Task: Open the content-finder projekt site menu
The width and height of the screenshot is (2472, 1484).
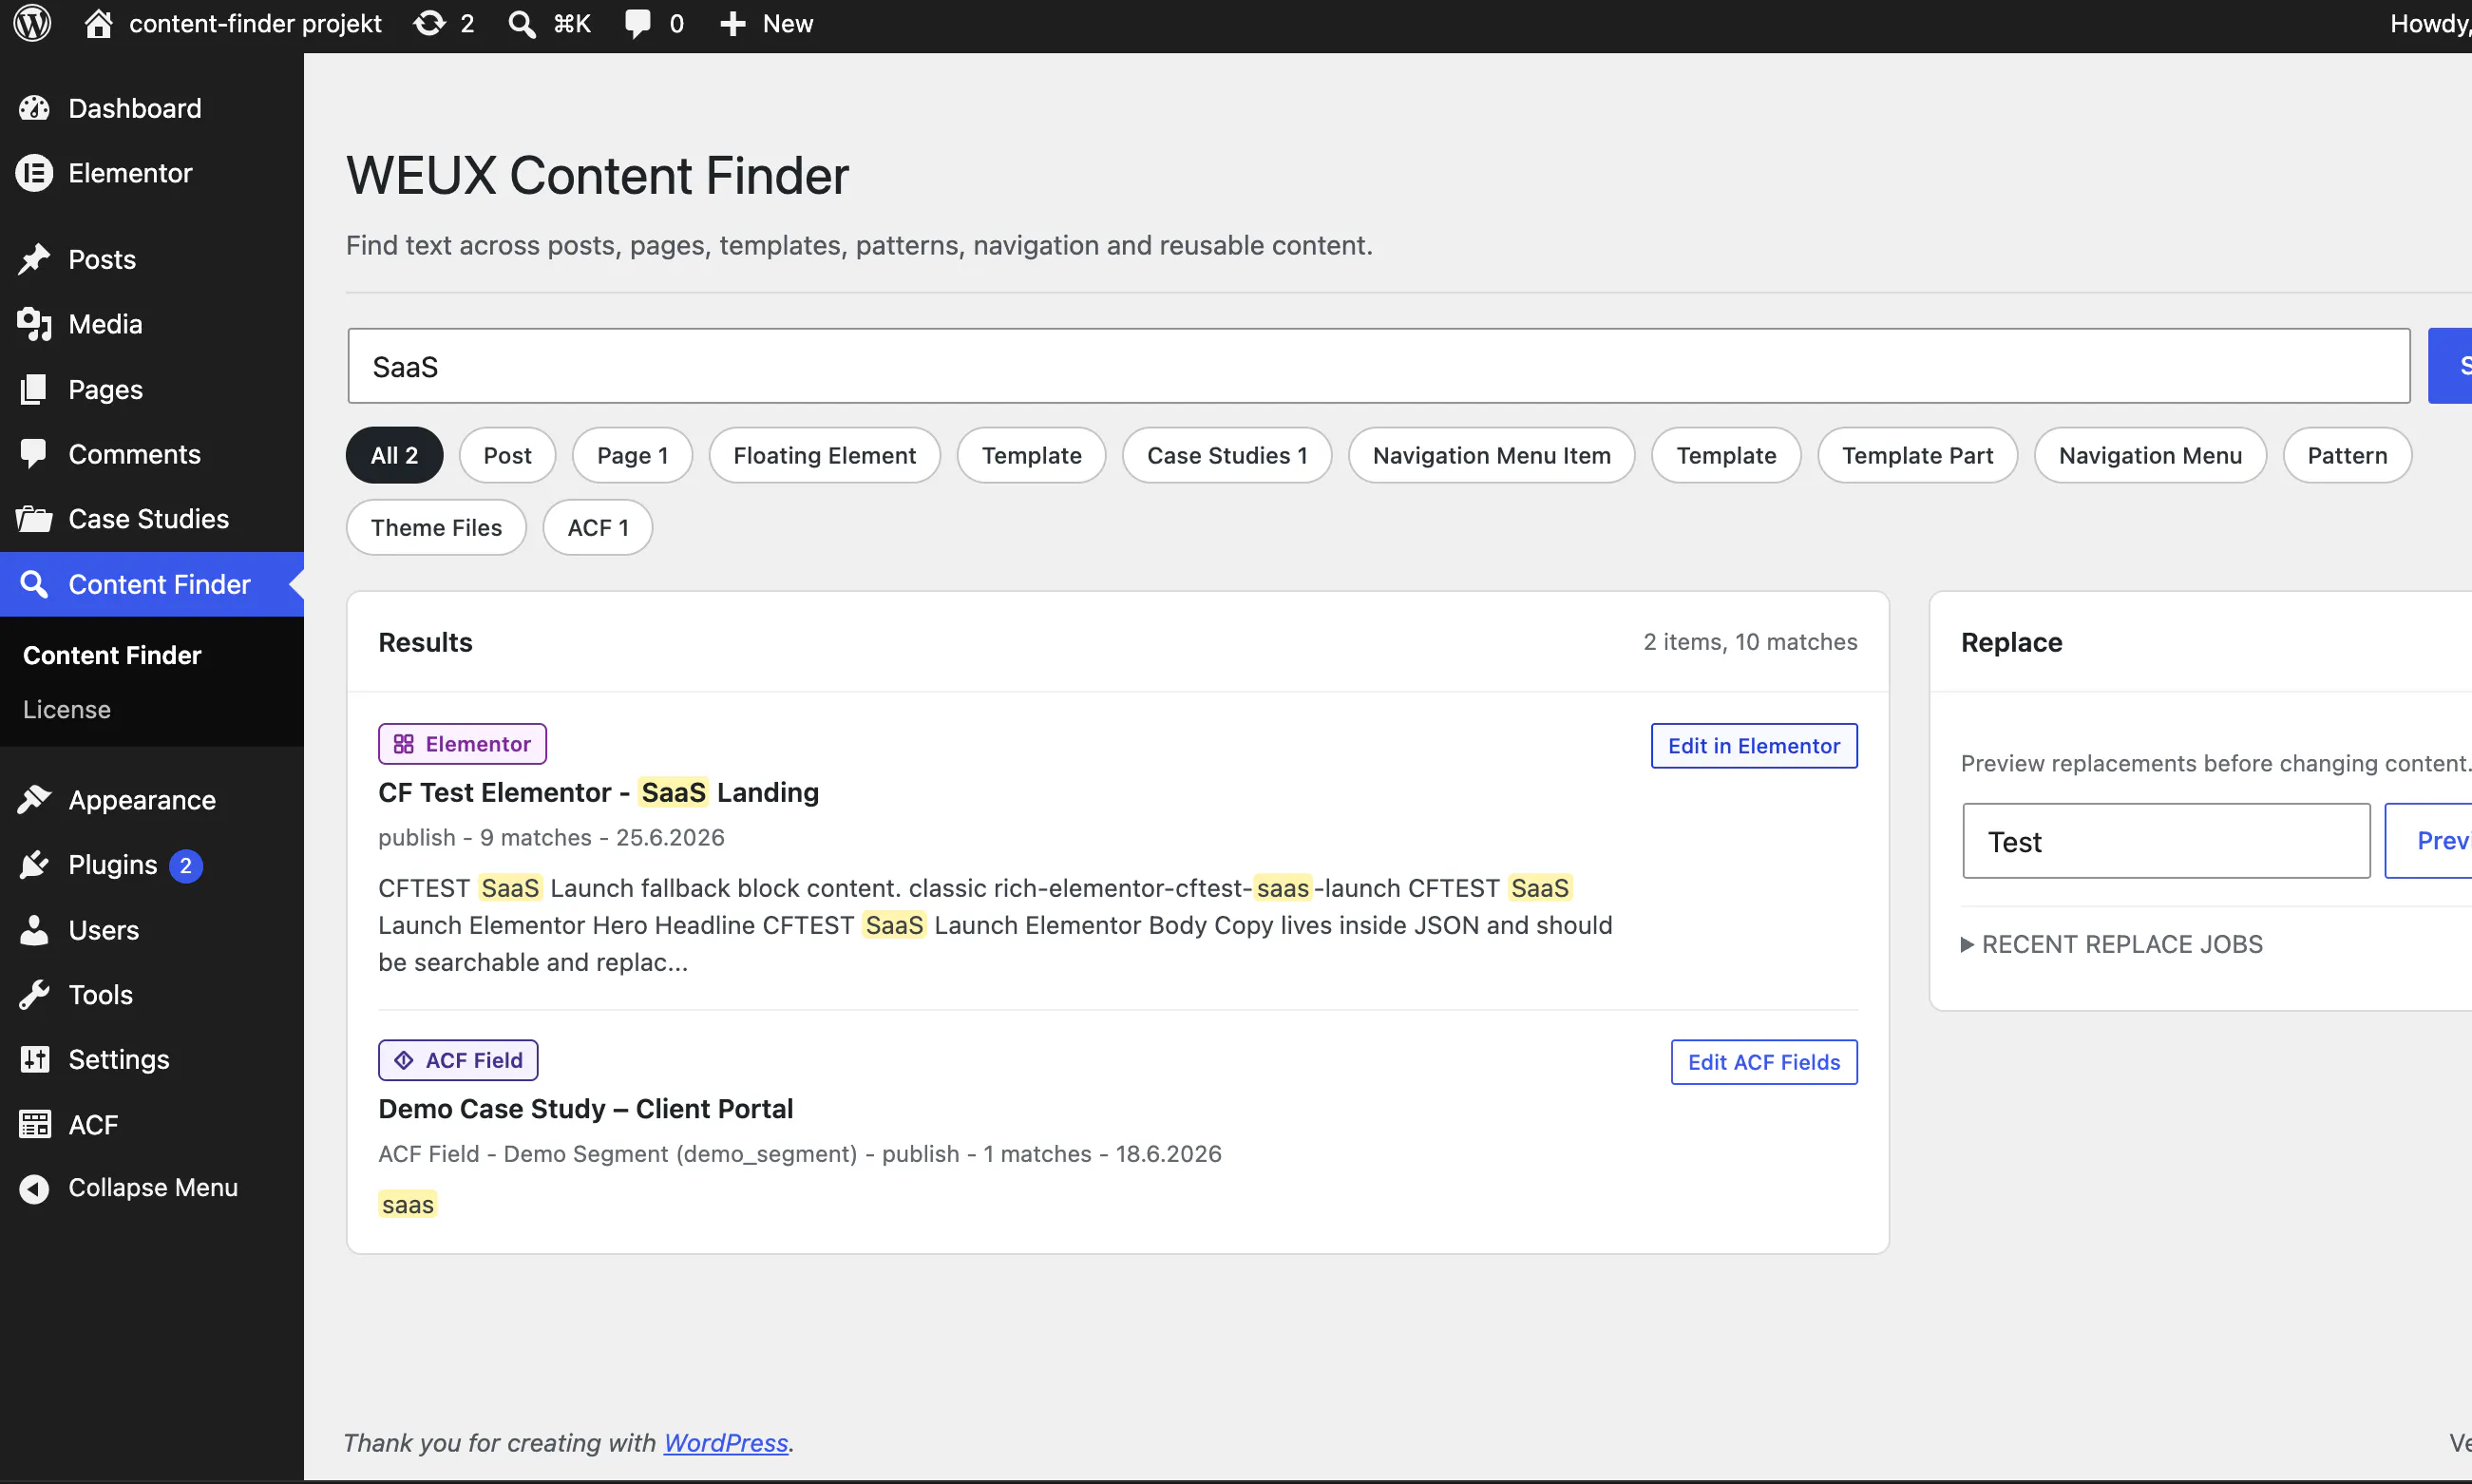Action: [x=232, y=23]
